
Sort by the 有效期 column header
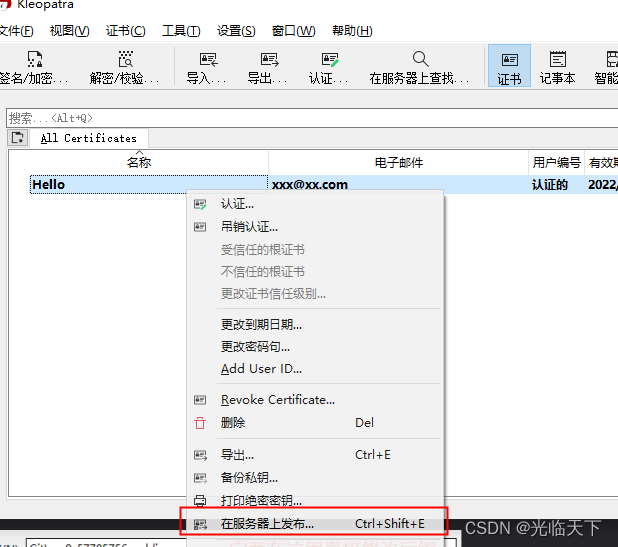point(601,162)
